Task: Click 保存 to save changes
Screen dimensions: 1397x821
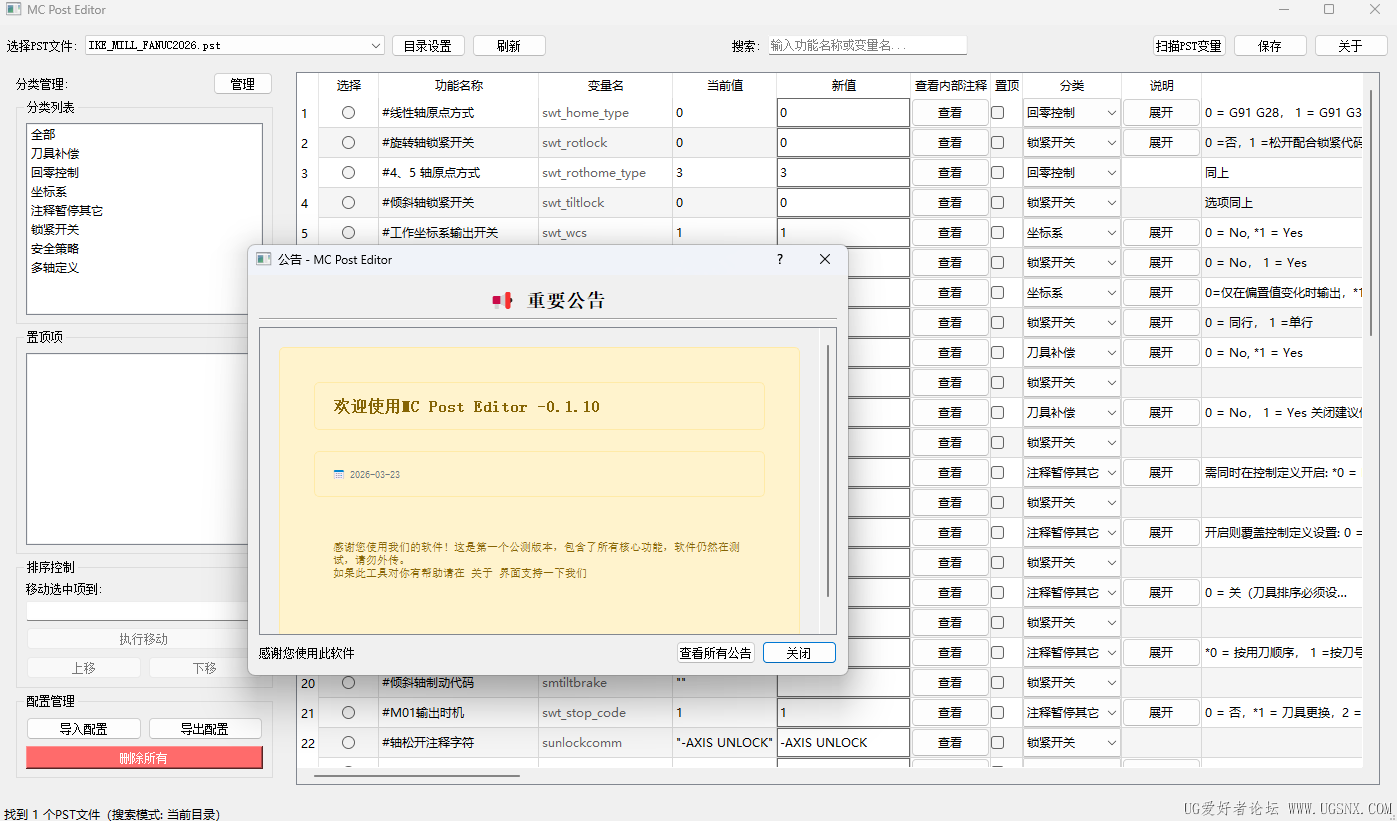Action: pos(1270,45)
